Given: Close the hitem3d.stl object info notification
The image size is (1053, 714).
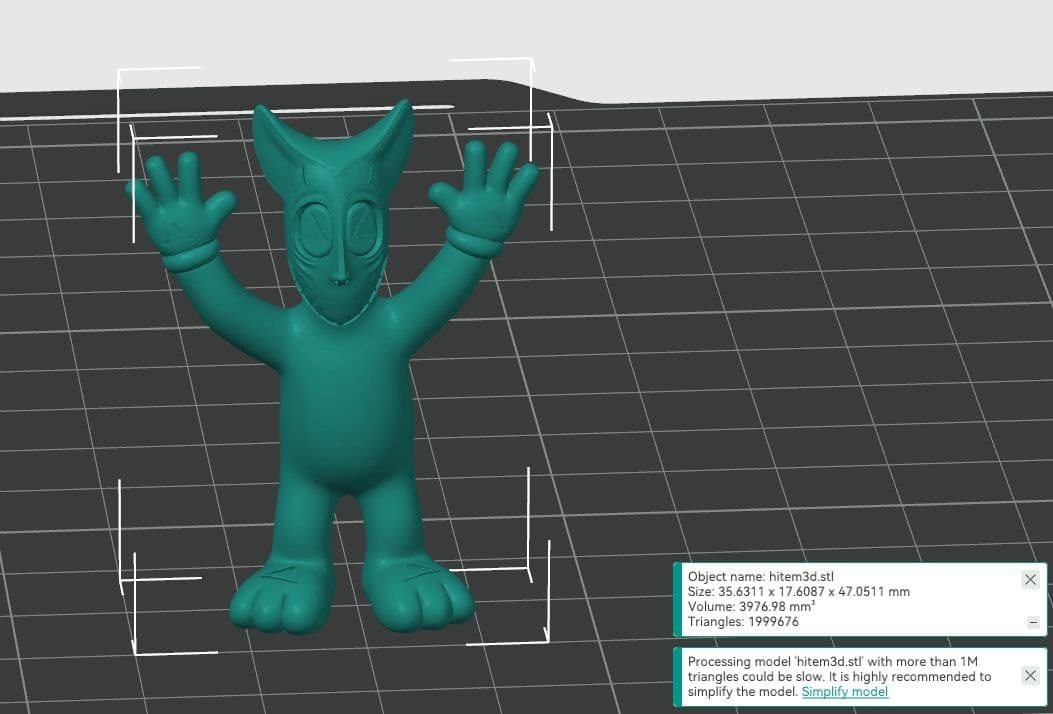Looking at the screenshot, I should (1030, 579).
